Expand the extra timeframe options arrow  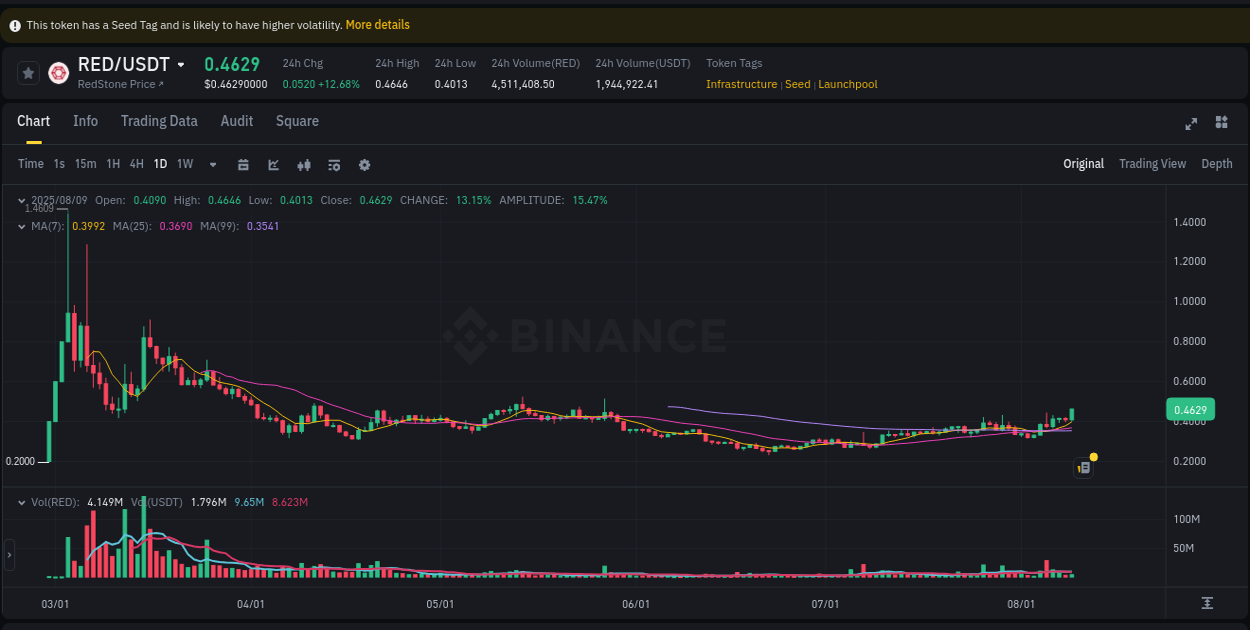tap(212, 164)
